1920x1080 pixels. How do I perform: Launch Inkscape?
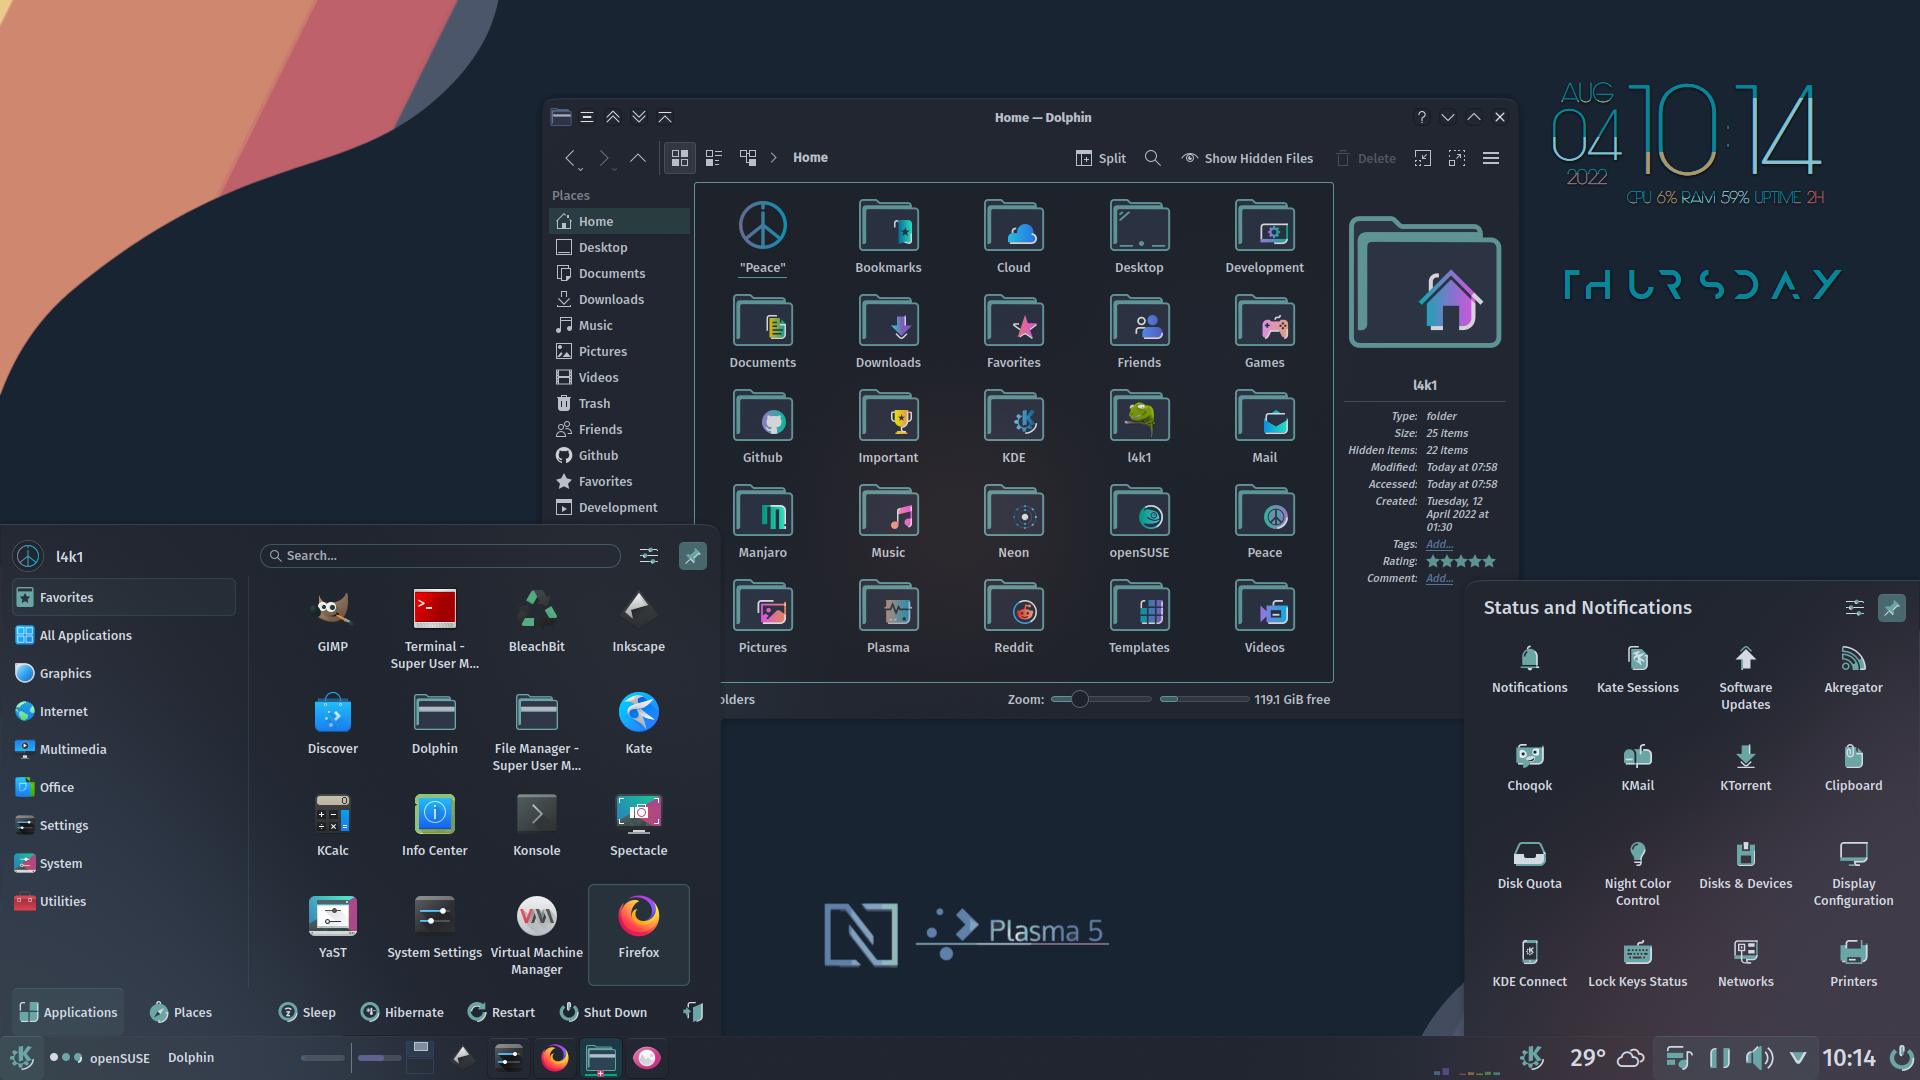[x=638, y=620]
